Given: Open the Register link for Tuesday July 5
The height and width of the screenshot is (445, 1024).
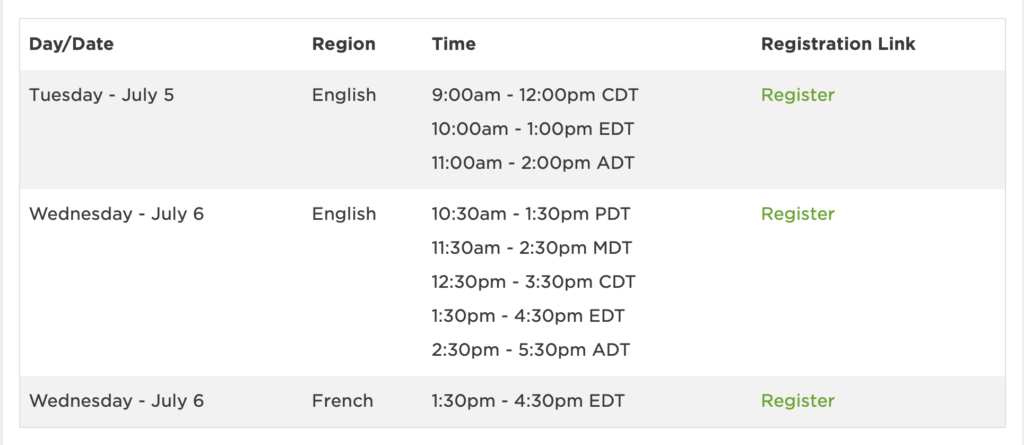Looking at the screenshot, I should coord(797,95).
